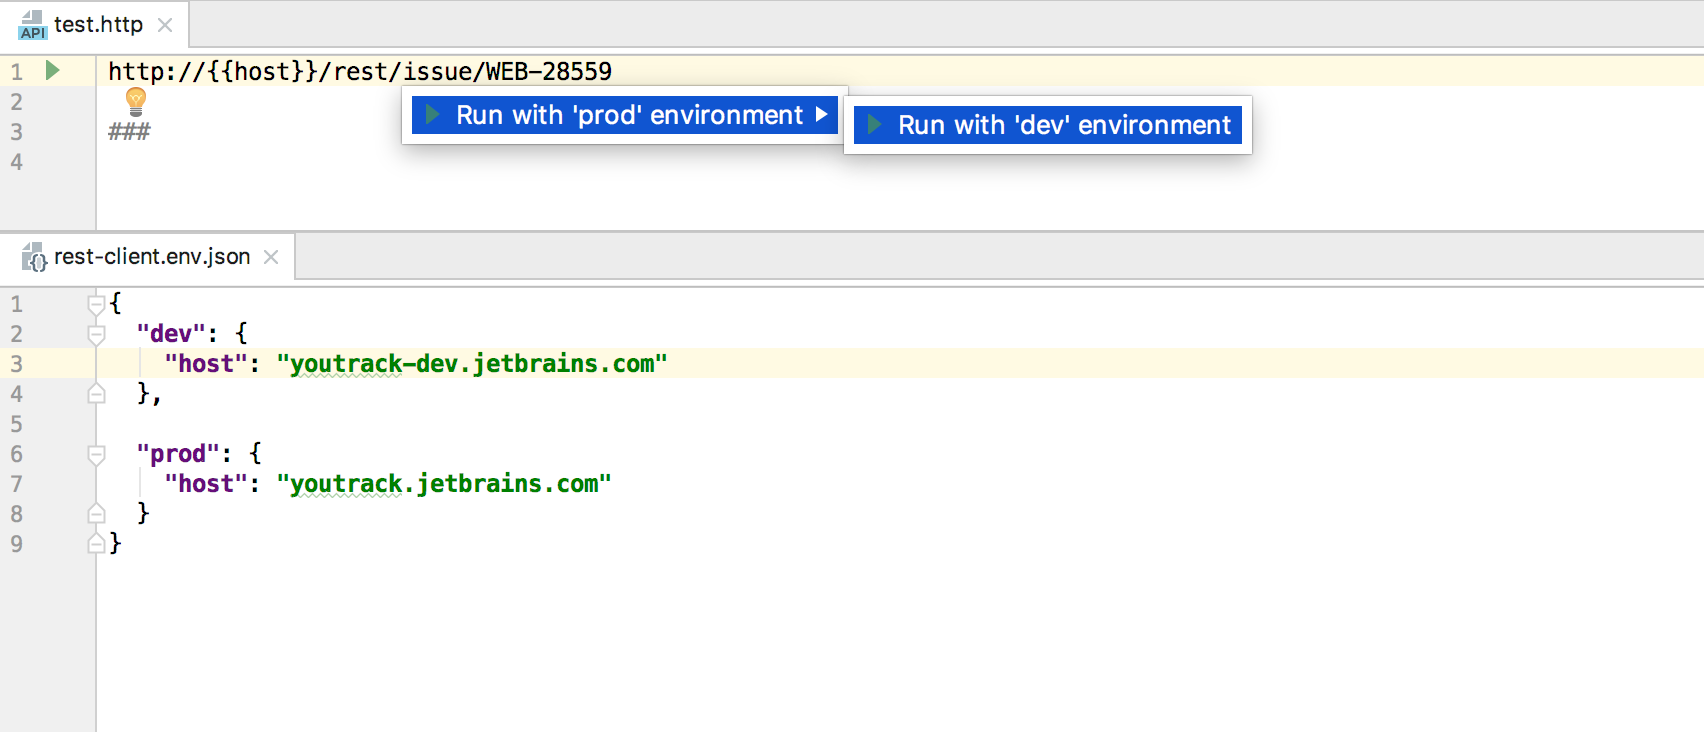Click the "youtrack.jetbrains.com" host value
Viewport: 1704px width, 732px height.
pyautogui.click(x=444, y=484)
